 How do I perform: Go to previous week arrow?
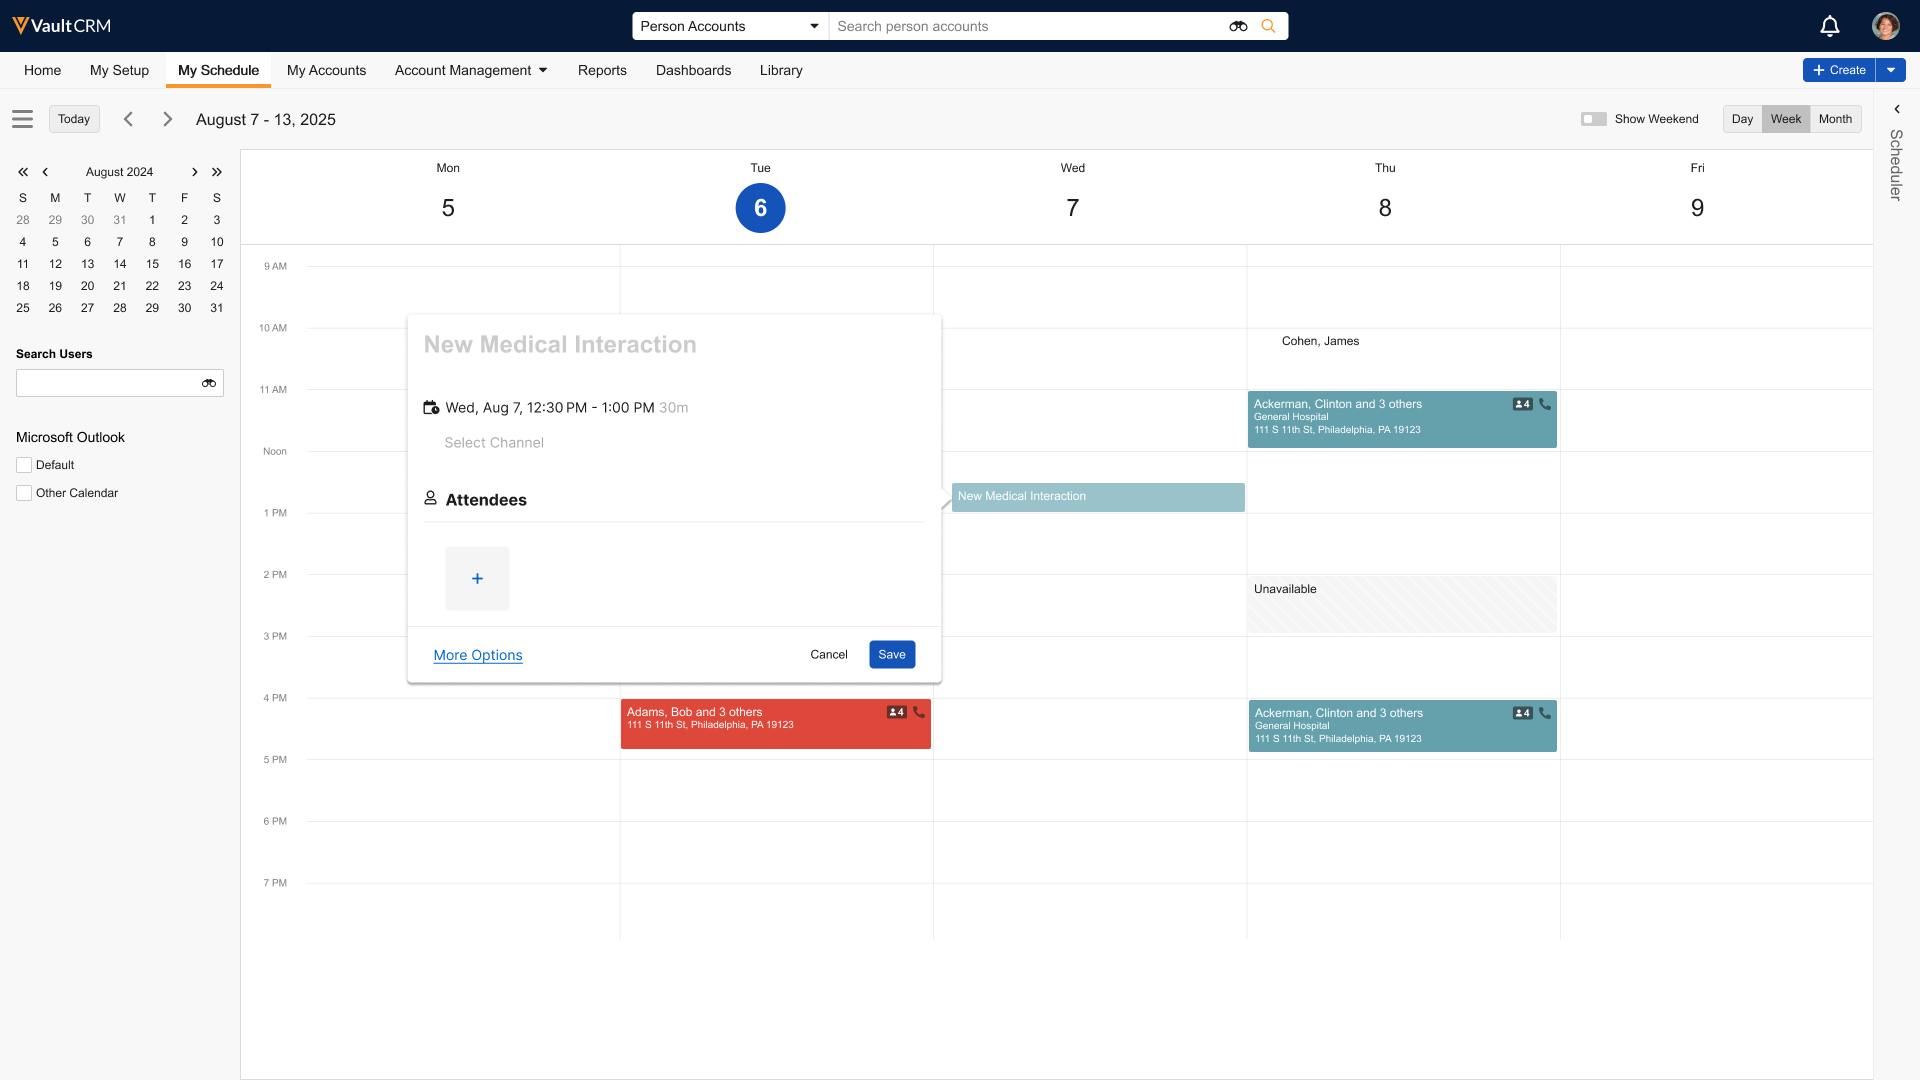[128, 119]
